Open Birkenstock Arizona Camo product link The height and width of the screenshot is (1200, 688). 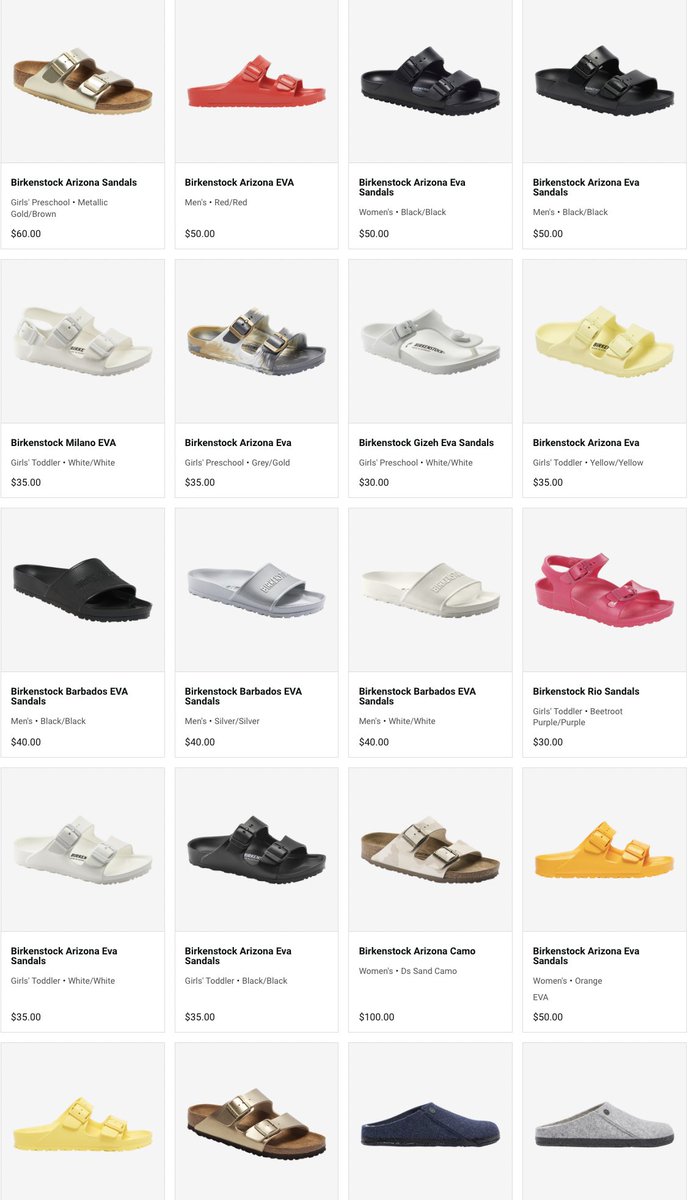coord(417,952)
